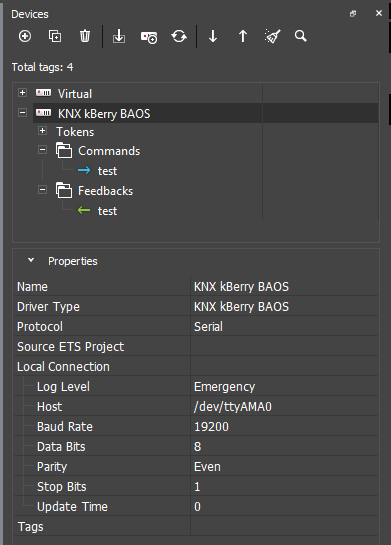The image size is (391, 545).
Task: Click the Tags property value cell
Action: click(x=284, y=527)
